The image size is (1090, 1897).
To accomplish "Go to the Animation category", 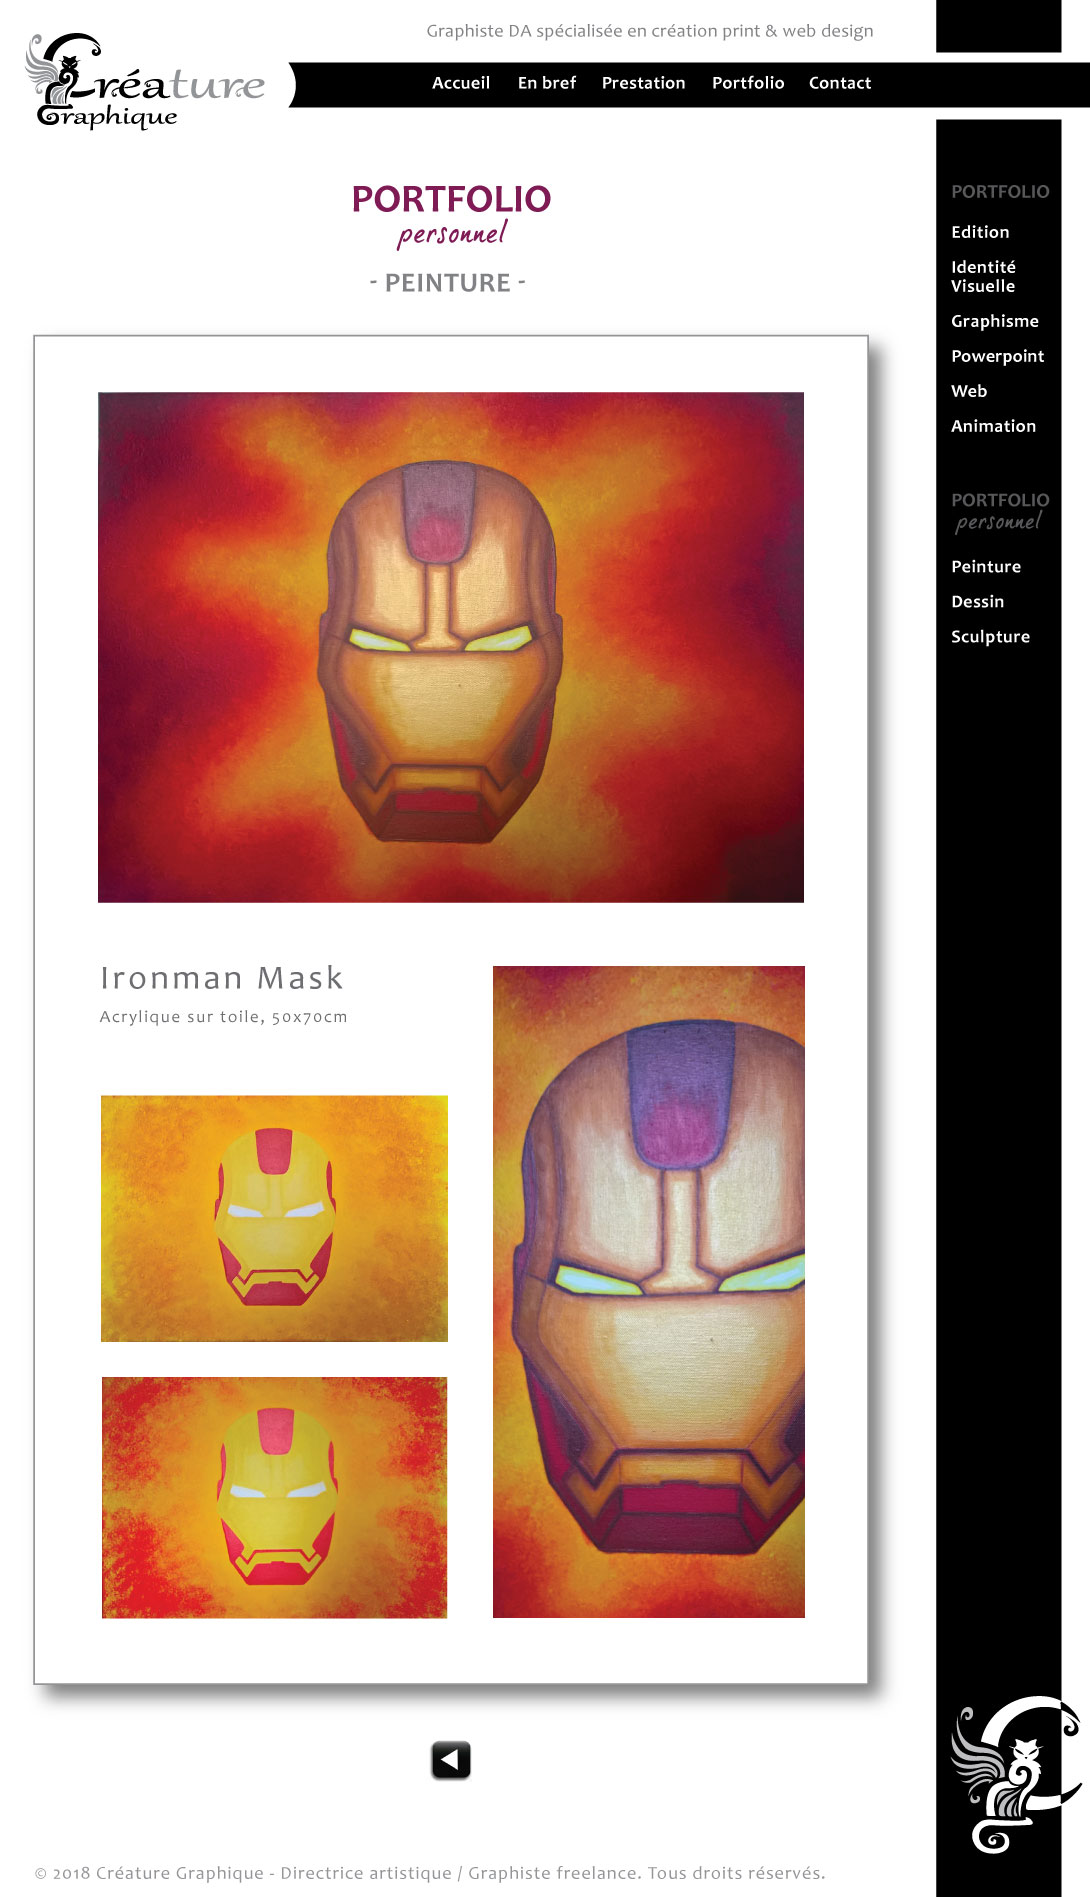I will tap(994, 426).
